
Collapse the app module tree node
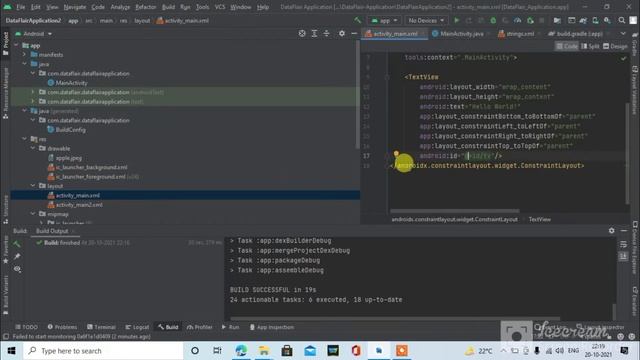point(17,45)
